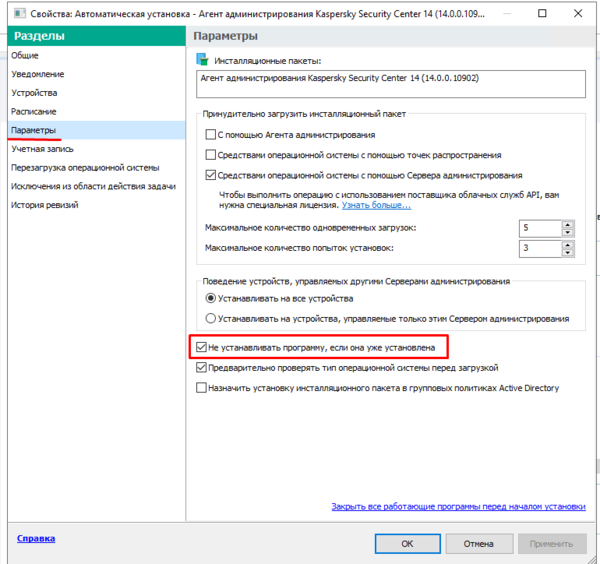This screenshot has height=564, width=600.
Task: Minimize the properties window
Action: pos(507,13)
